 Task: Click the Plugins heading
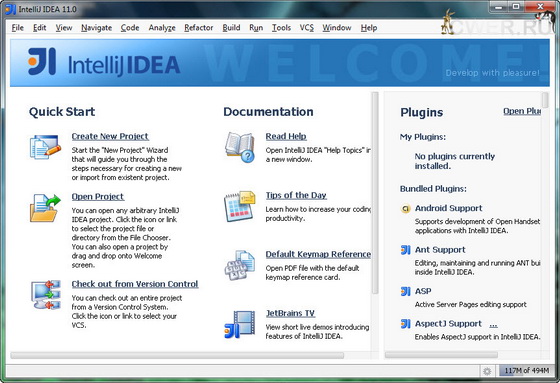coord(422,113)
